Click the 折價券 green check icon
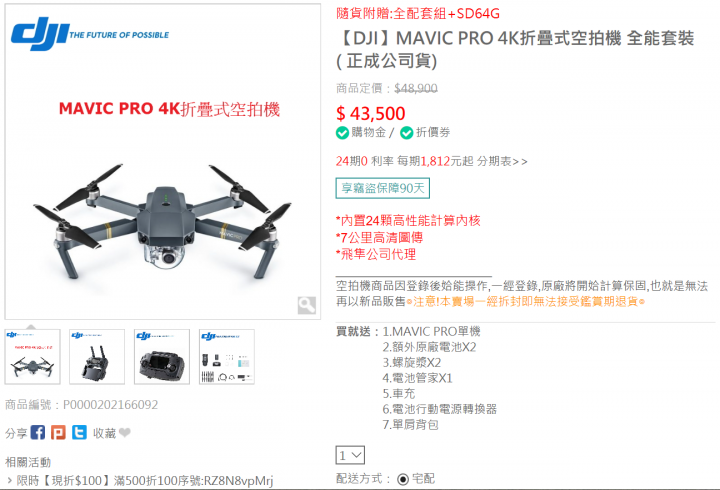The image size is (720, 490). [406, 133]
